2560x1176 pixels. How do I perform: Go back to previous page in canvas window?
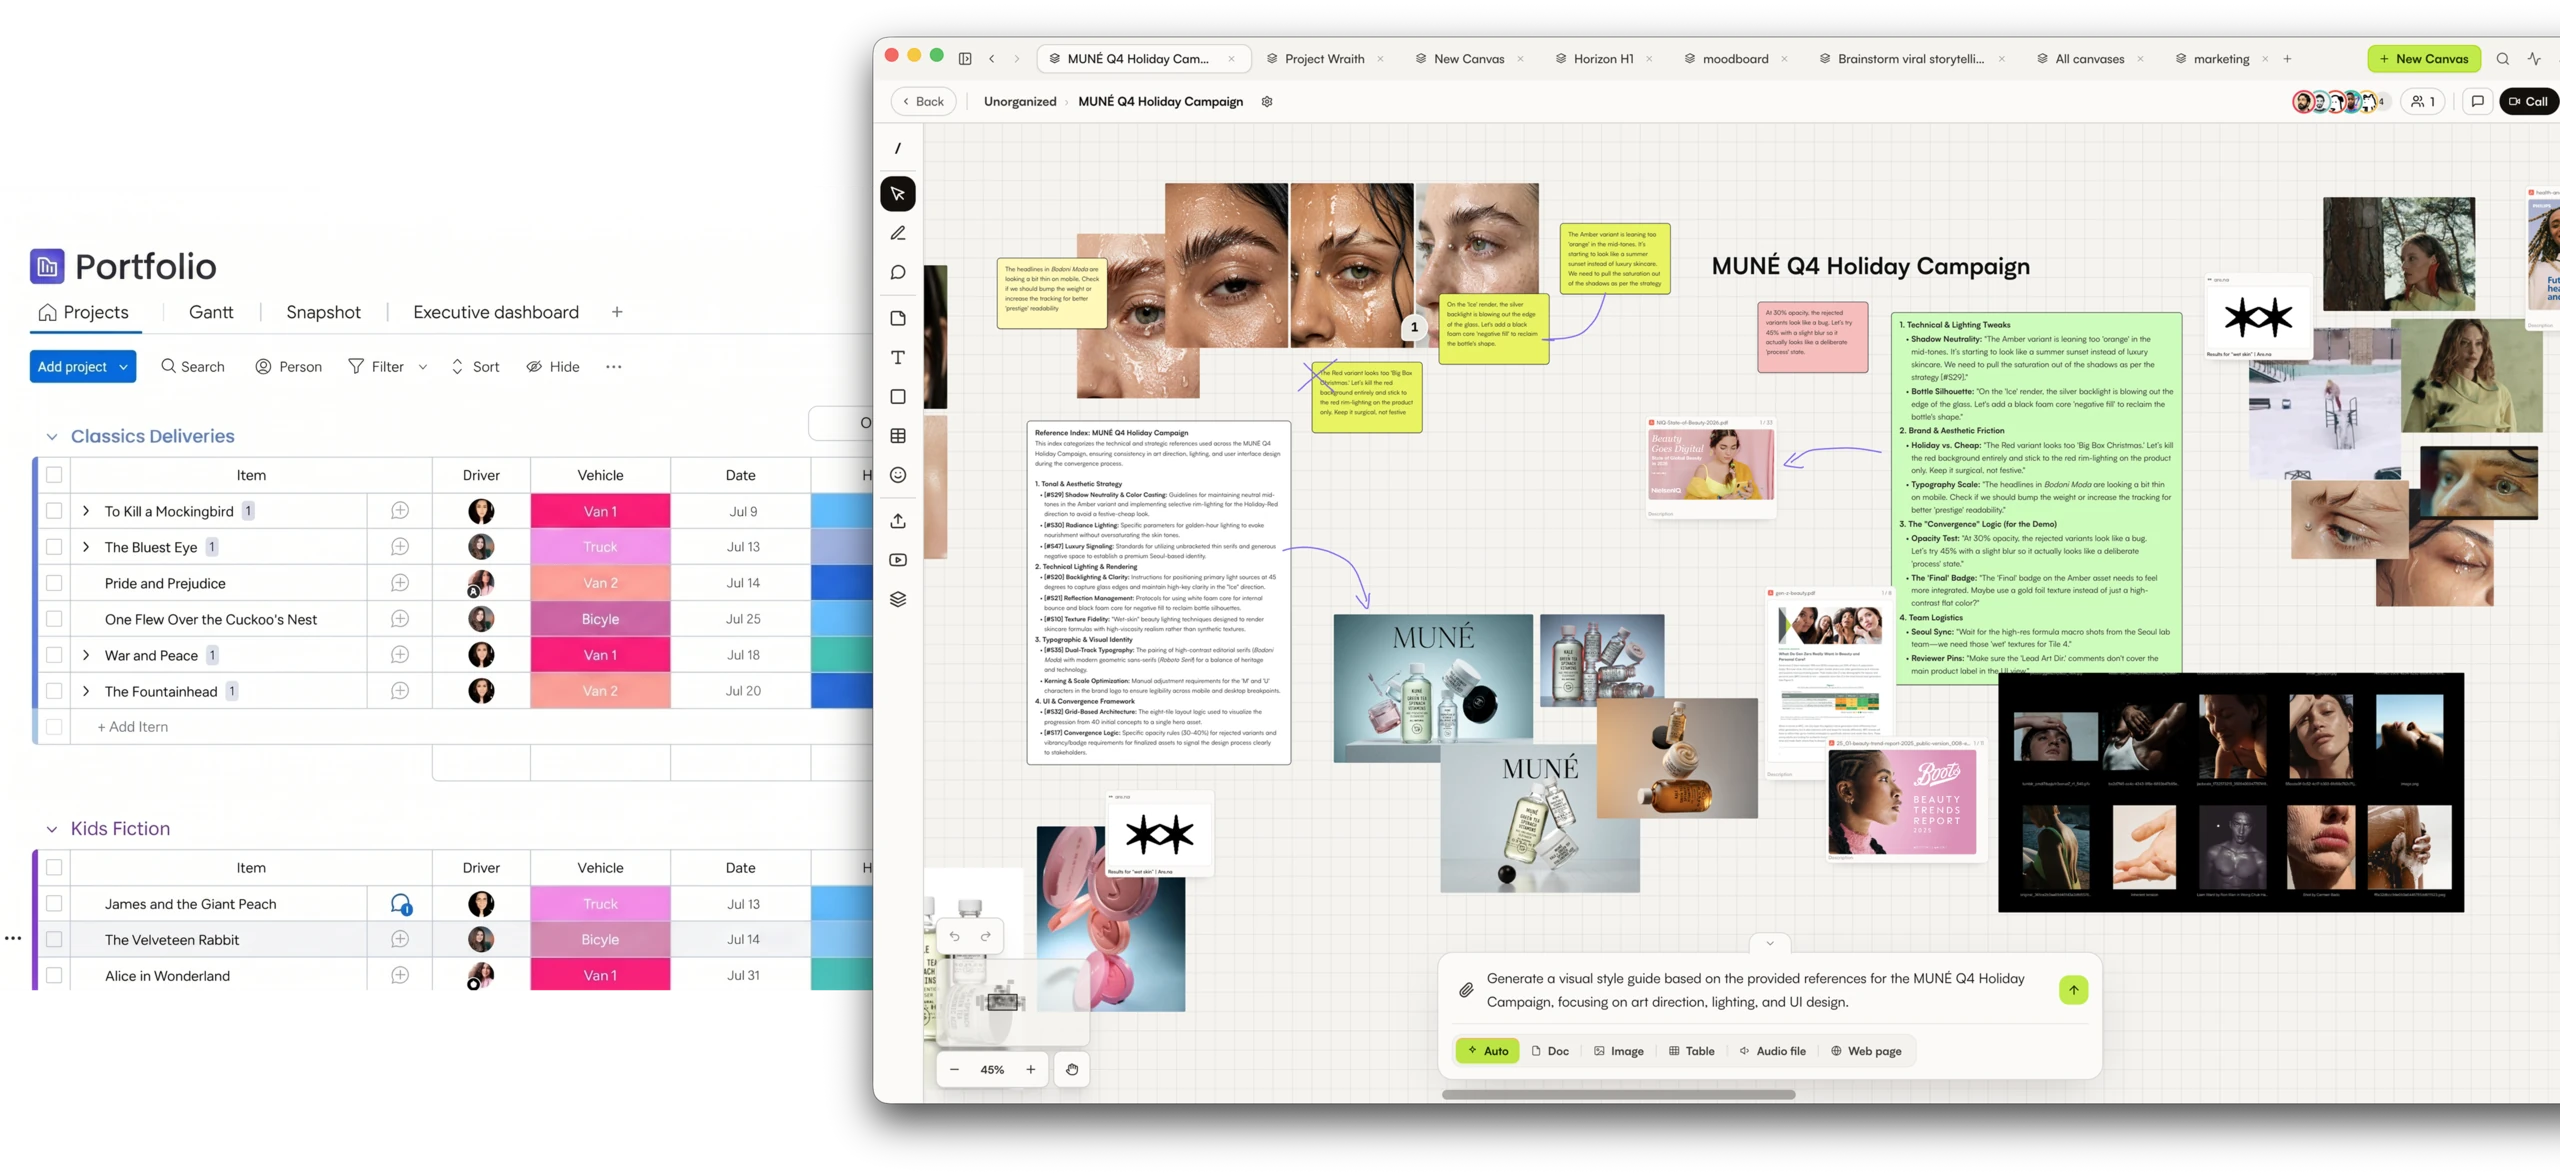tap(991, 59)
